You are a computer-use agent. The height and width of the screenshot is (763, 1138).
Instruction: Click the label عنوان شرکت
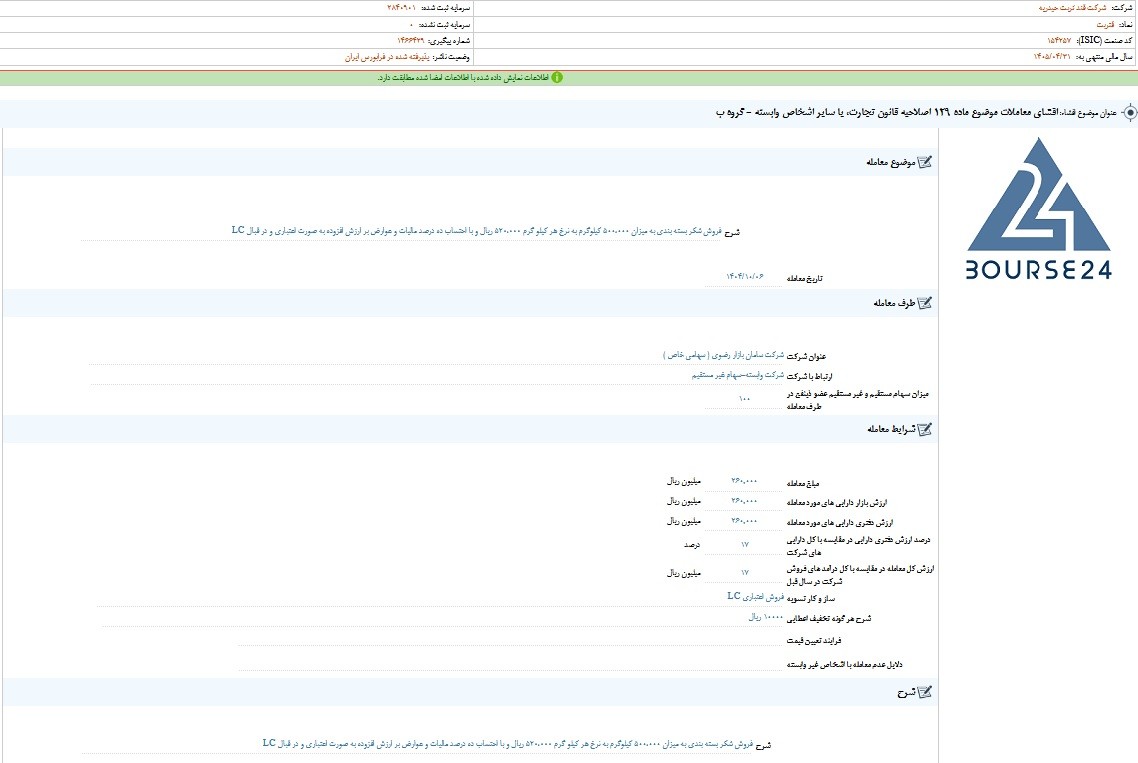(x=806, y=356)
